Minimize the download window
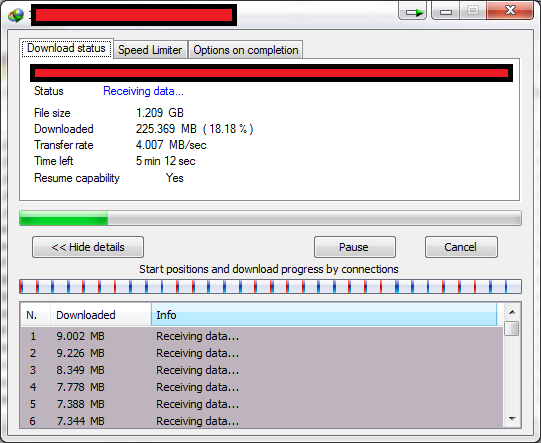 pyautogui.click(x=445, y=11)
